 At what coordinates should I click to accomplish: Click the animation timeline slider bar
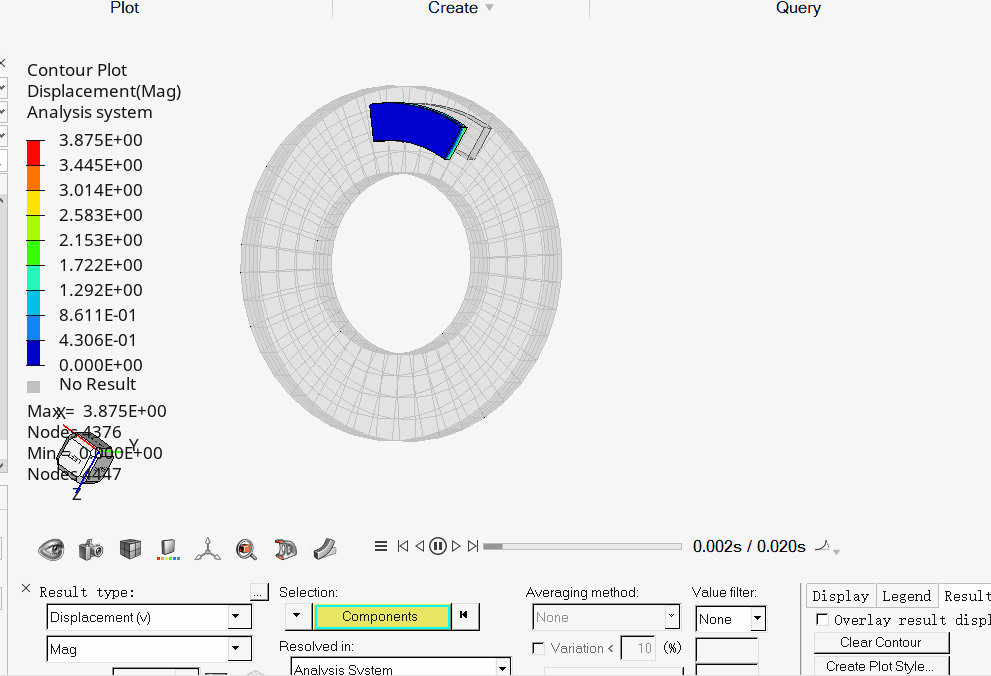582,547
